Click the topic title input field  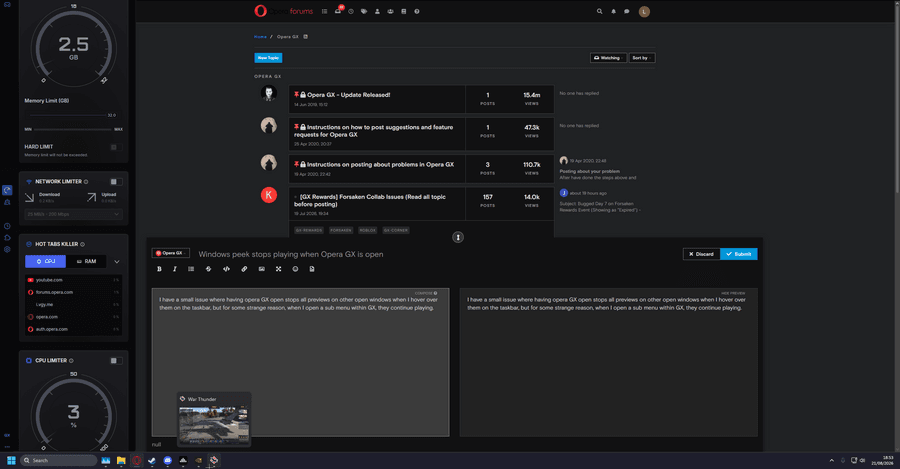click(436, 254)
